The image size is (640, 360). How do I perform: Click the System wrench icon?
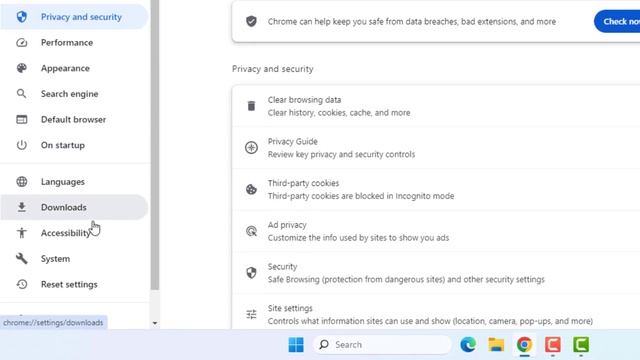pyautogui.click(x=22, y=258)
